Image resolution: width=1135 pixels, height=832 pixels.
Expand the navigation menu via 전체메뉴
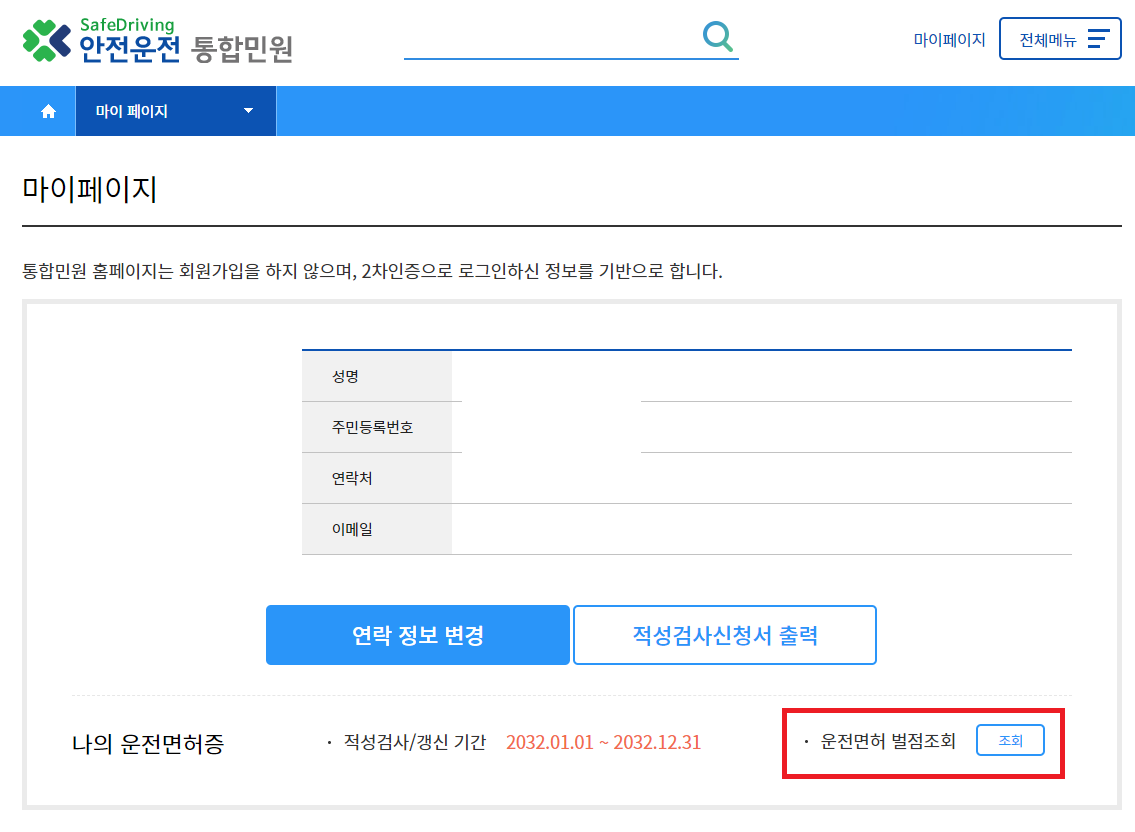coord(1060,38)
